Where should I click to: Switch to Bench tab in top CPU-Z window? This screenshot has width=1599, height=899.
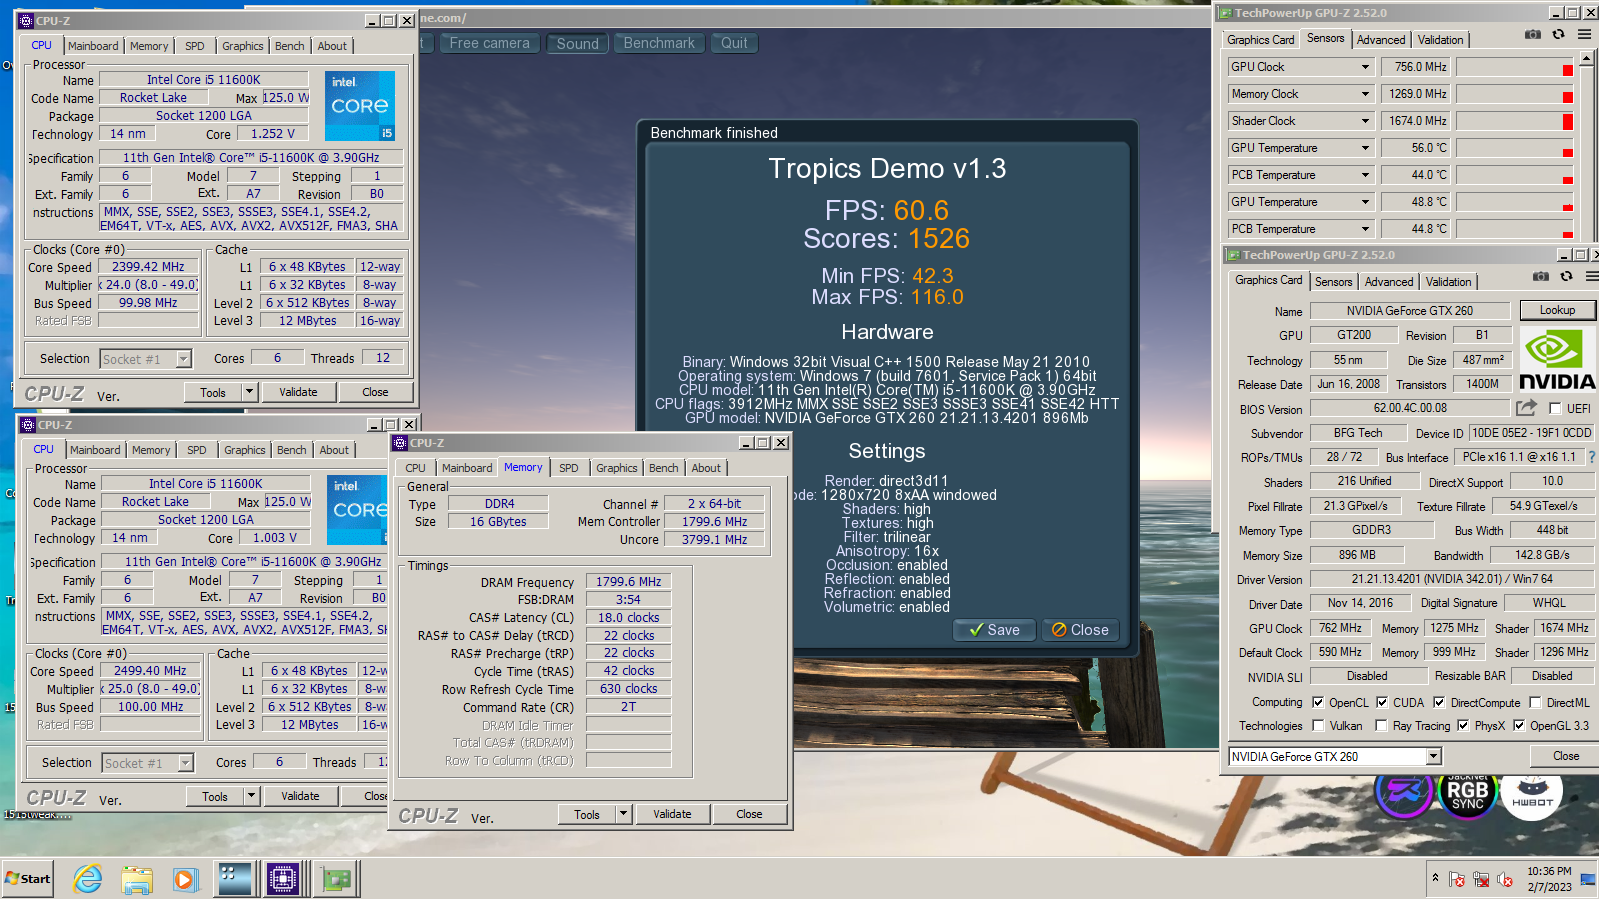coord(290,46)
